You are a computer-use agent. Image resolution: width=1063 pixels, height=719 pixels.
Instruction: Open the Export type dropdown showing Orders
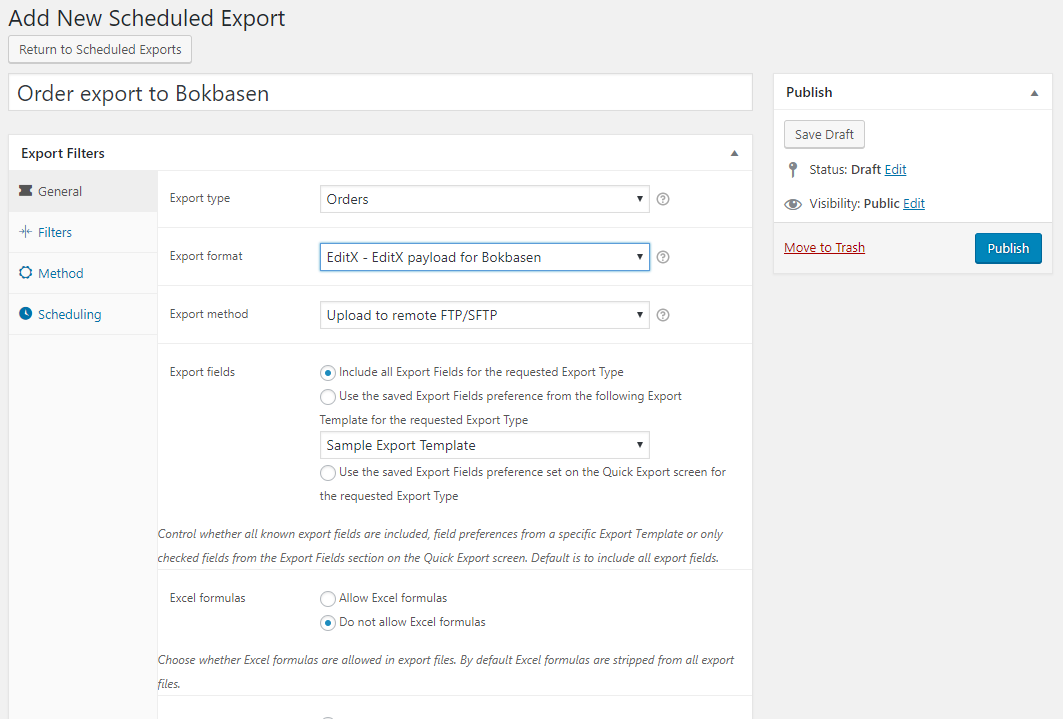pos(484,199)
